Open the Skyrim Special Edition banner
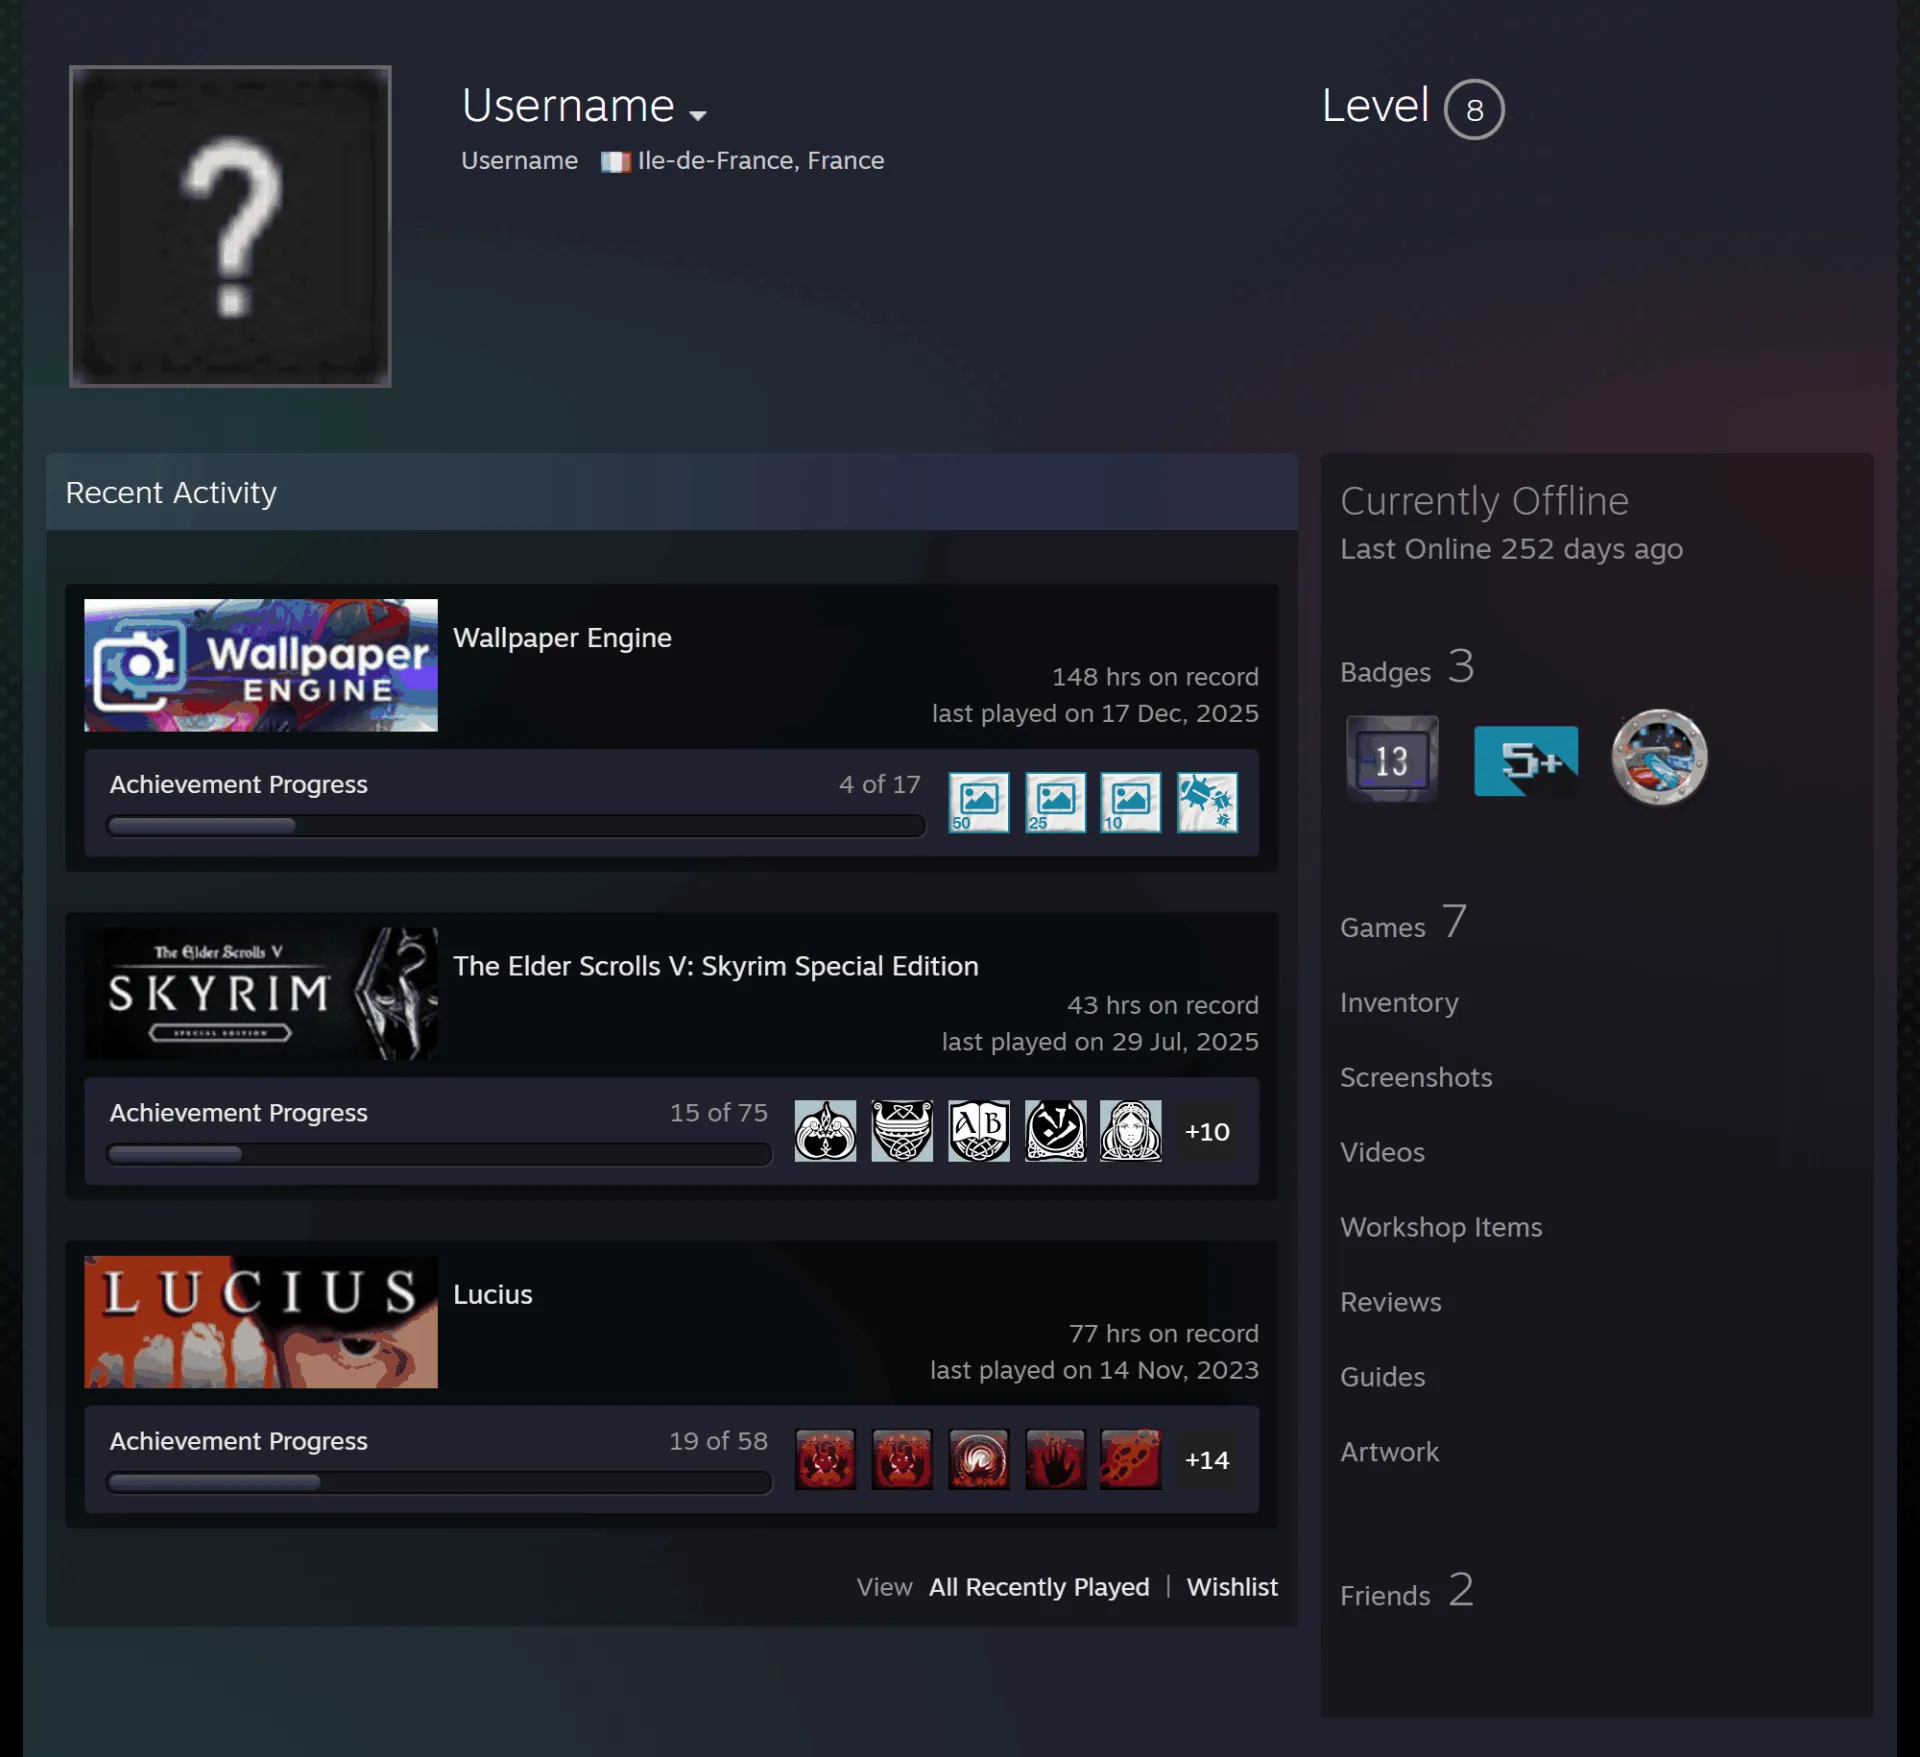The height and width of the screenshot is (1757, 1920). 261,993
